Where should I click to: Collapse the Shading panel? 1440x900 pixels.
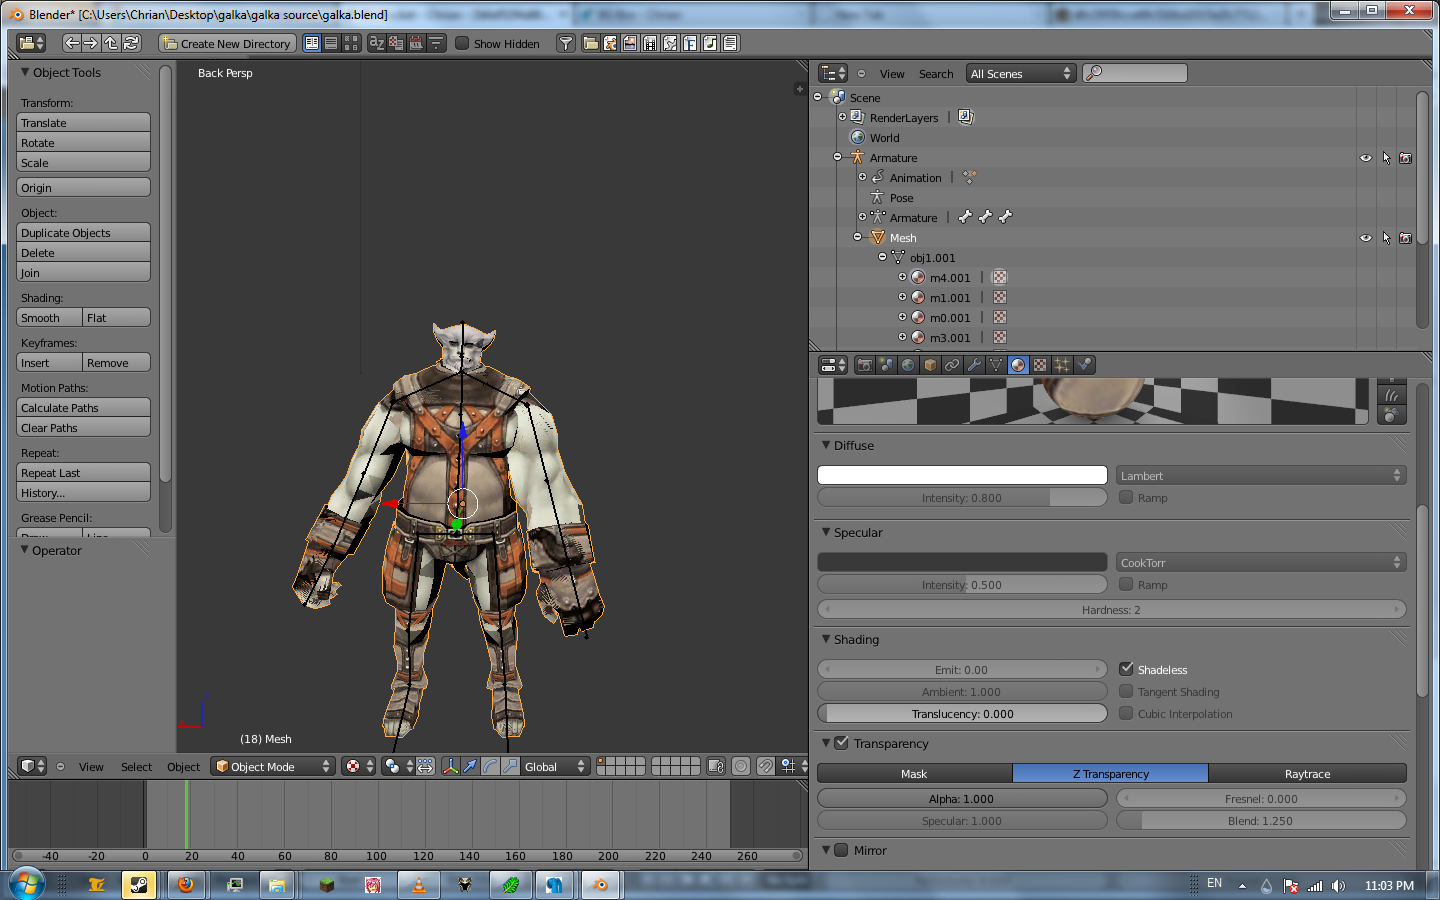point(826,639)
